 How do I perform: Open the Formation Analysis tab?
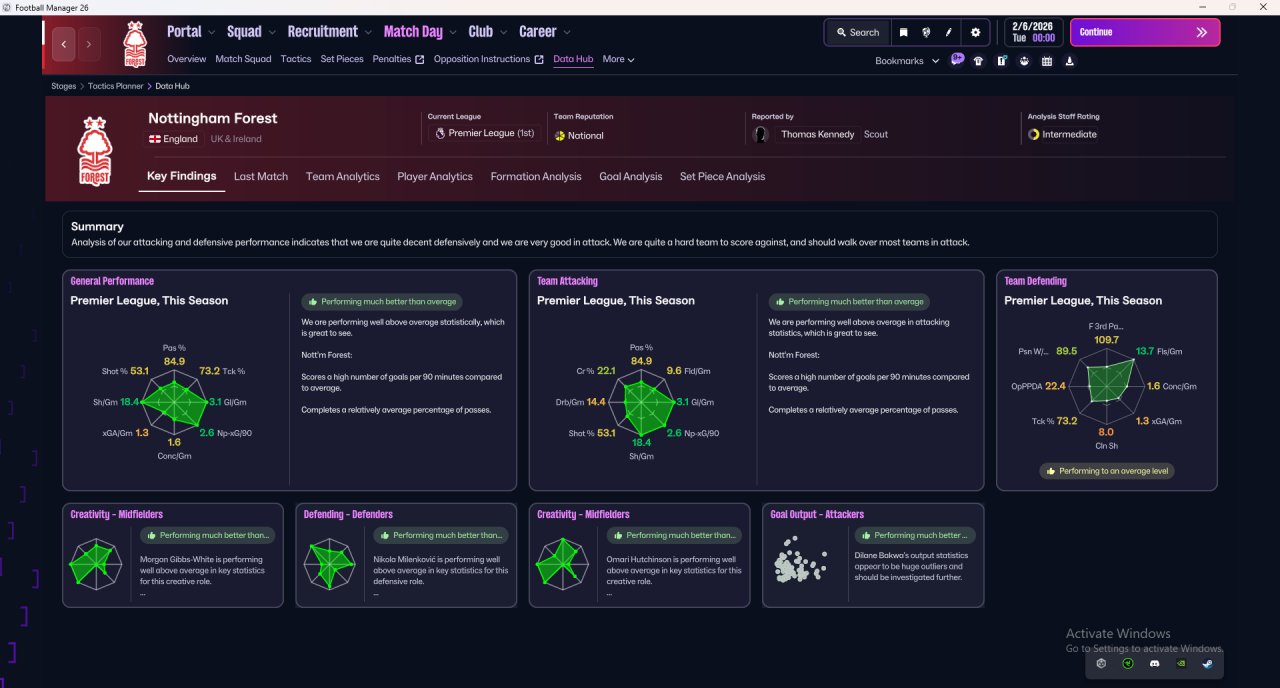click(536, 176)
